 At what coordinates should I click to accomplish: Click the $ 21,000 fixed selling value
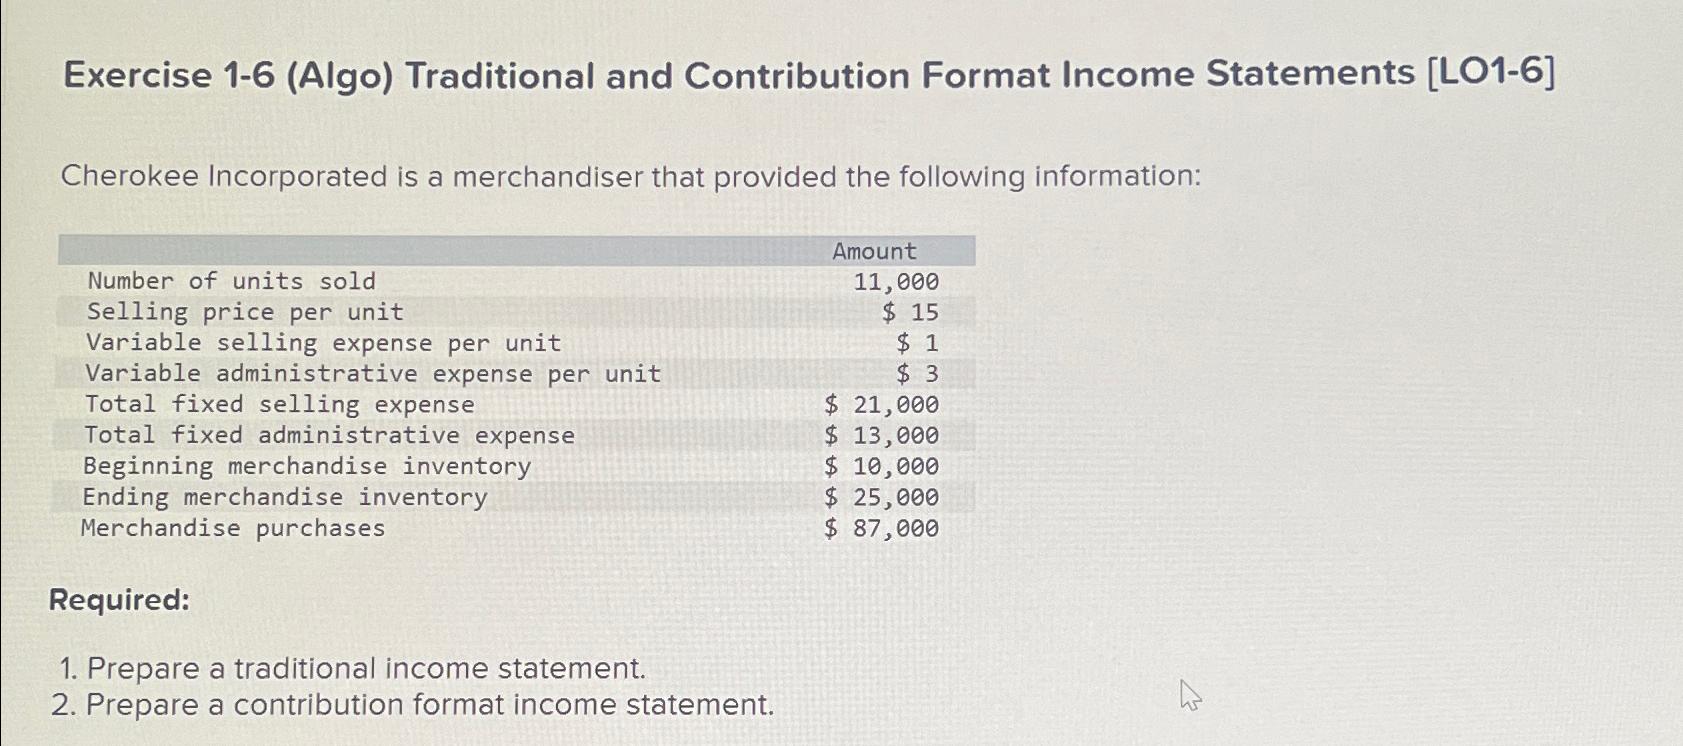[881, 405]
